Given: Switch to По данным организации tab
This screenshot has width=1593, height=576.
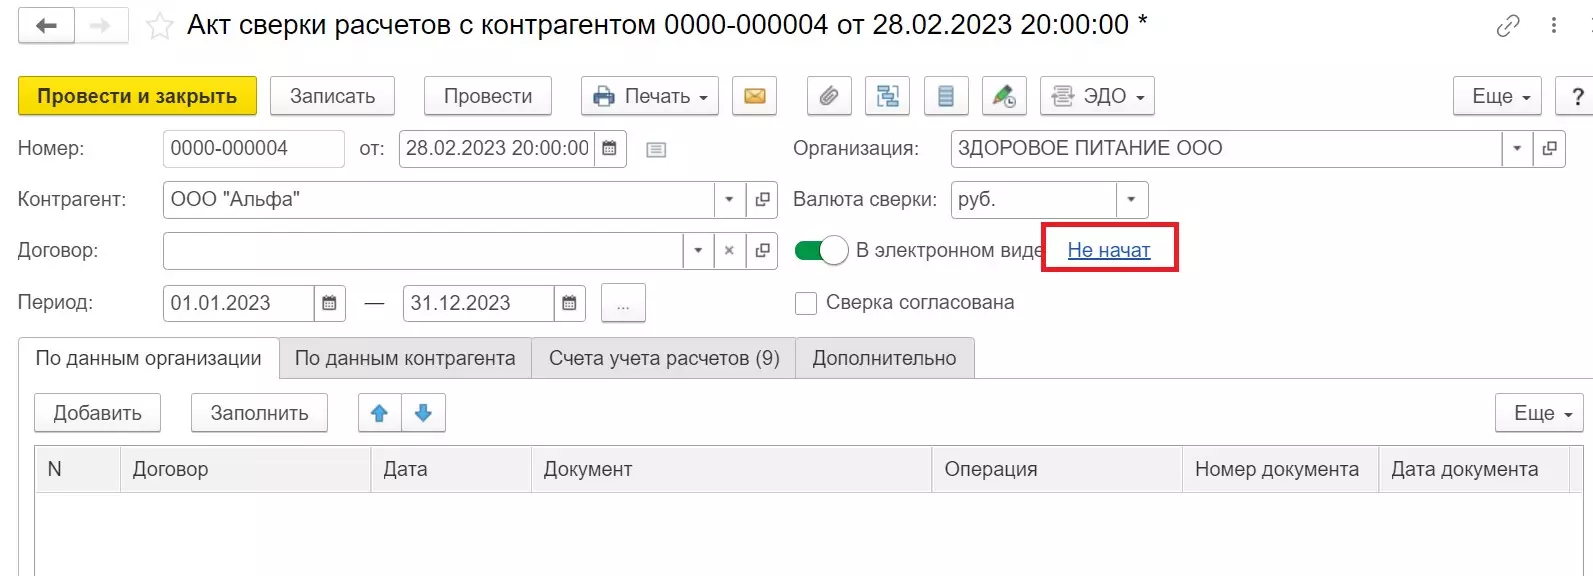Looking at the screenshot, I should tap(148, 358).
